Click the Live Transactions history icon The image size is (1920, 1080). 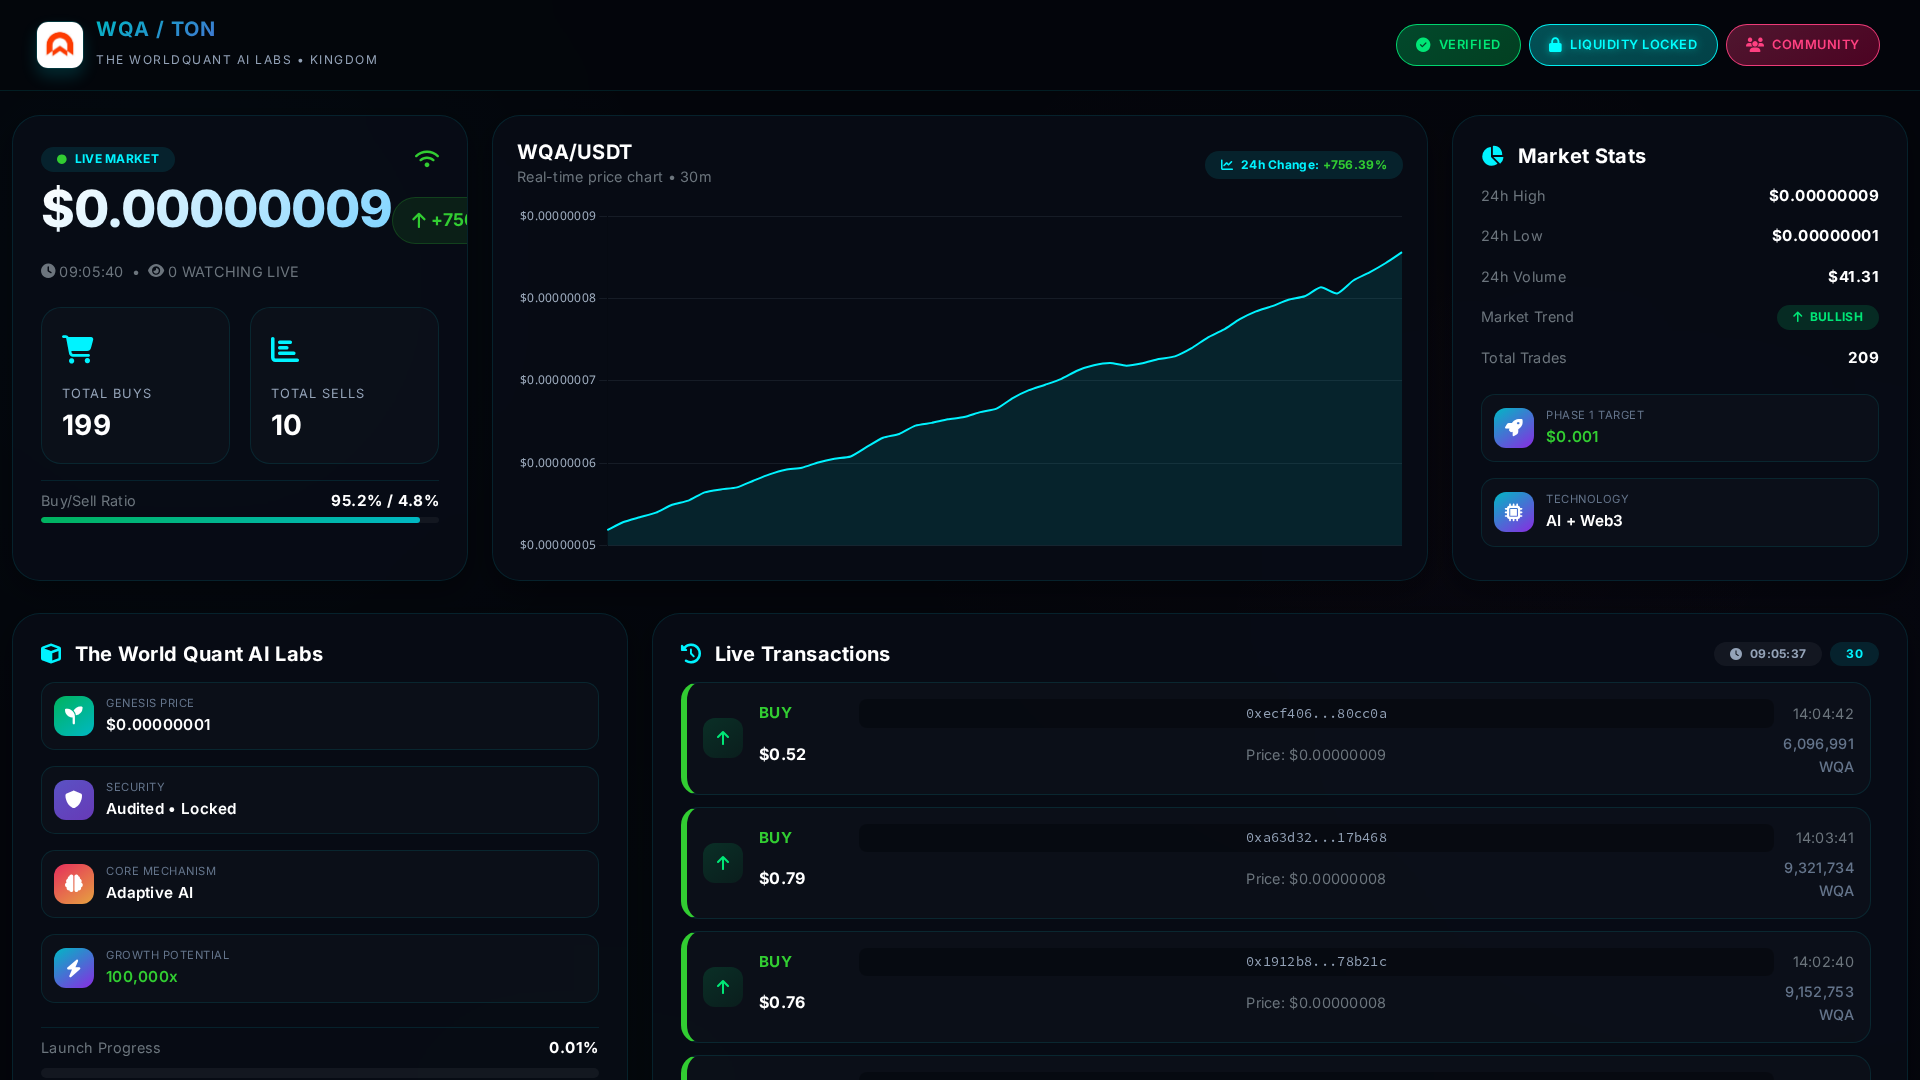[x=691, y=653]
